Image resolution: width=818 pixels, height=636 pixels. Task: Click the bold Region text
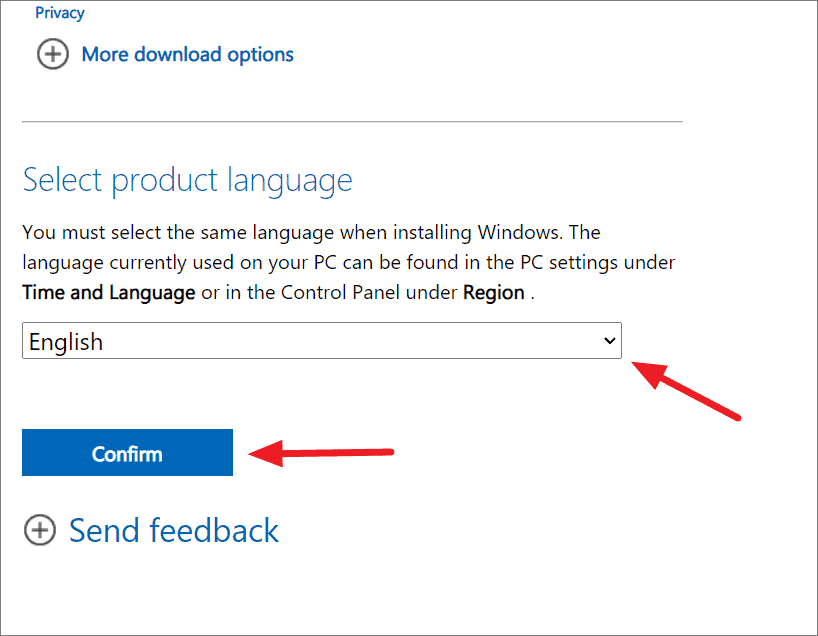(494, 292)
